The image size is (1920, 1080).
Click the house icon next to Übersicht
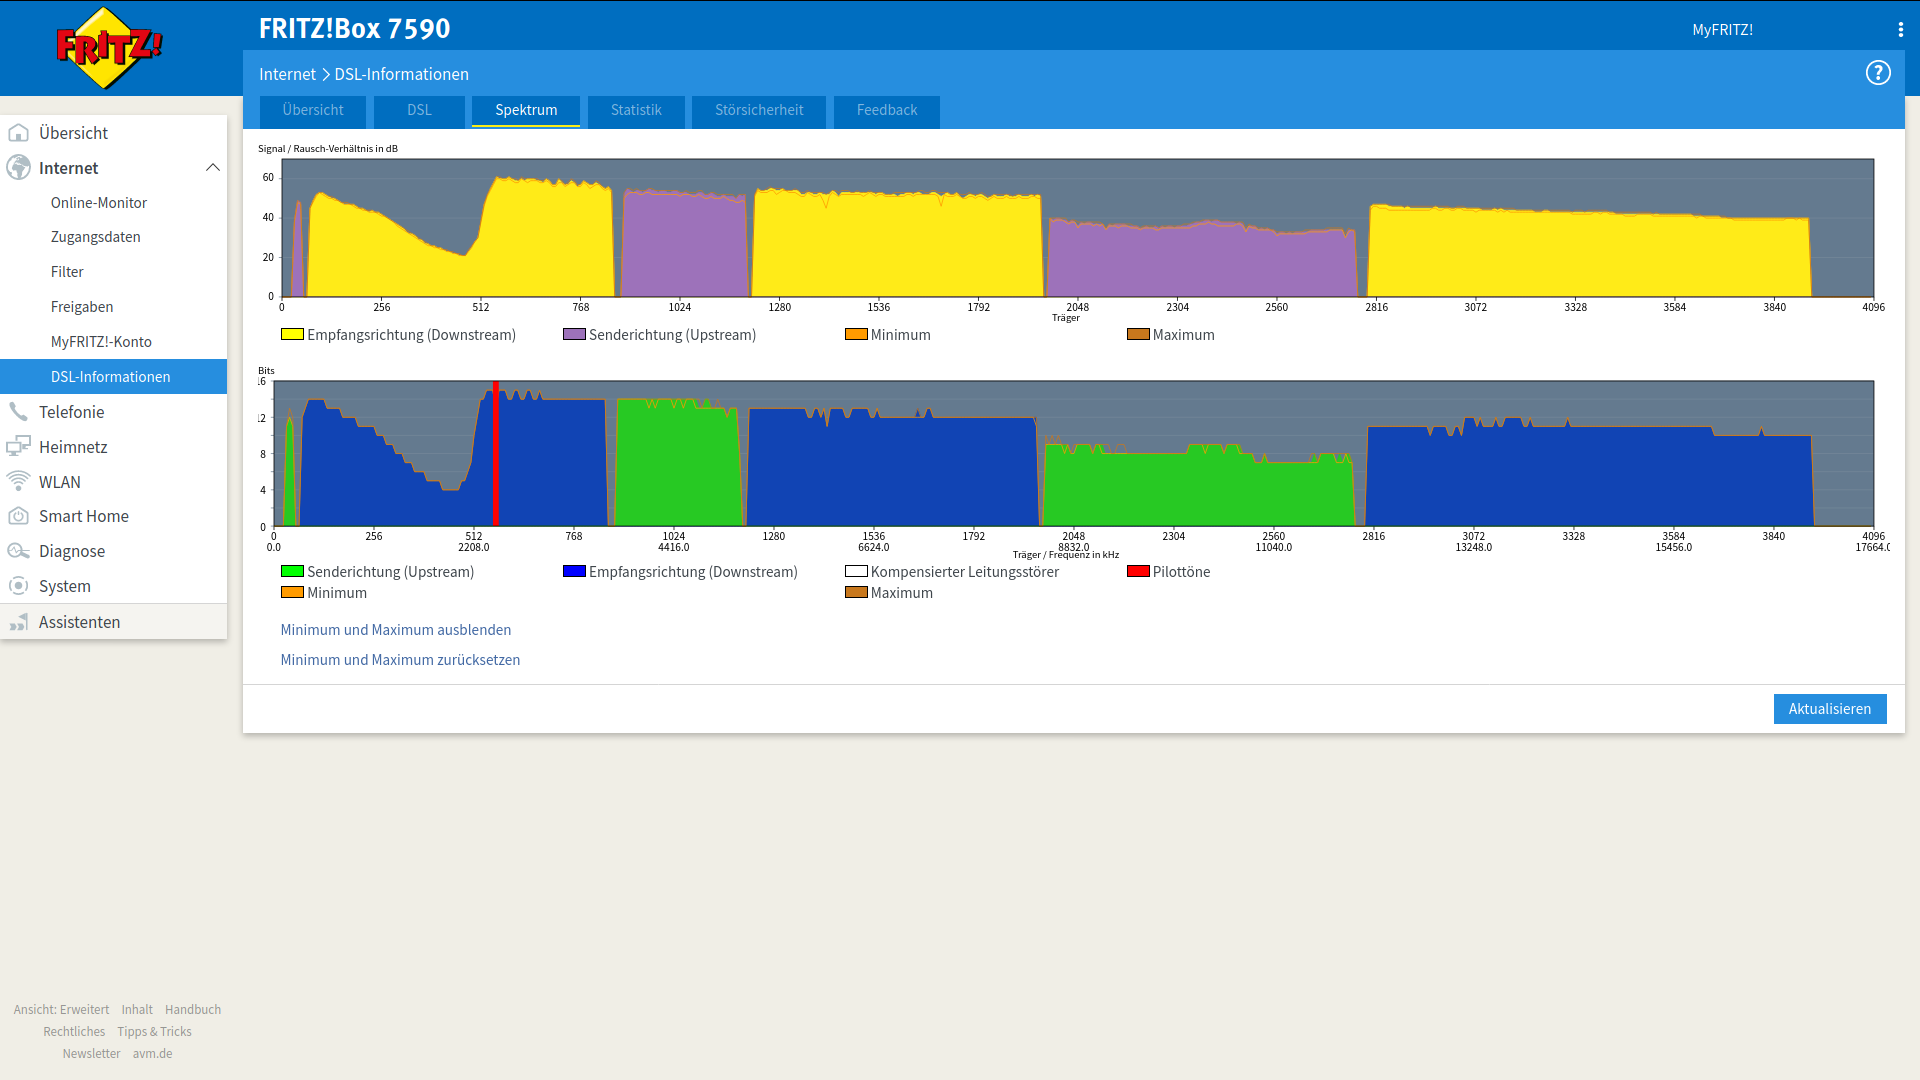[18, 133]
